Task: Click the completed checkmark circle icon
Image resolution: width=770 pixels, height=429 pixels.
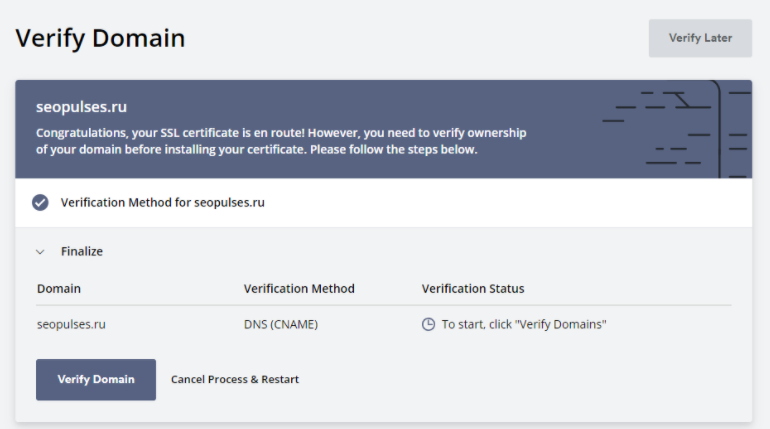Action: [40, 202]
